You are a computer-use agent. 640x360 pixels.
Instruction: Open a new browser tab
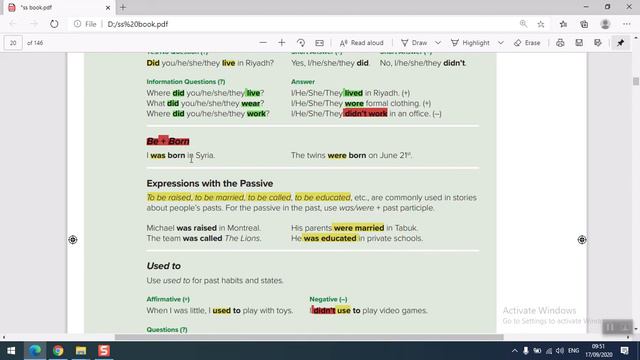[x=123, y=7]
